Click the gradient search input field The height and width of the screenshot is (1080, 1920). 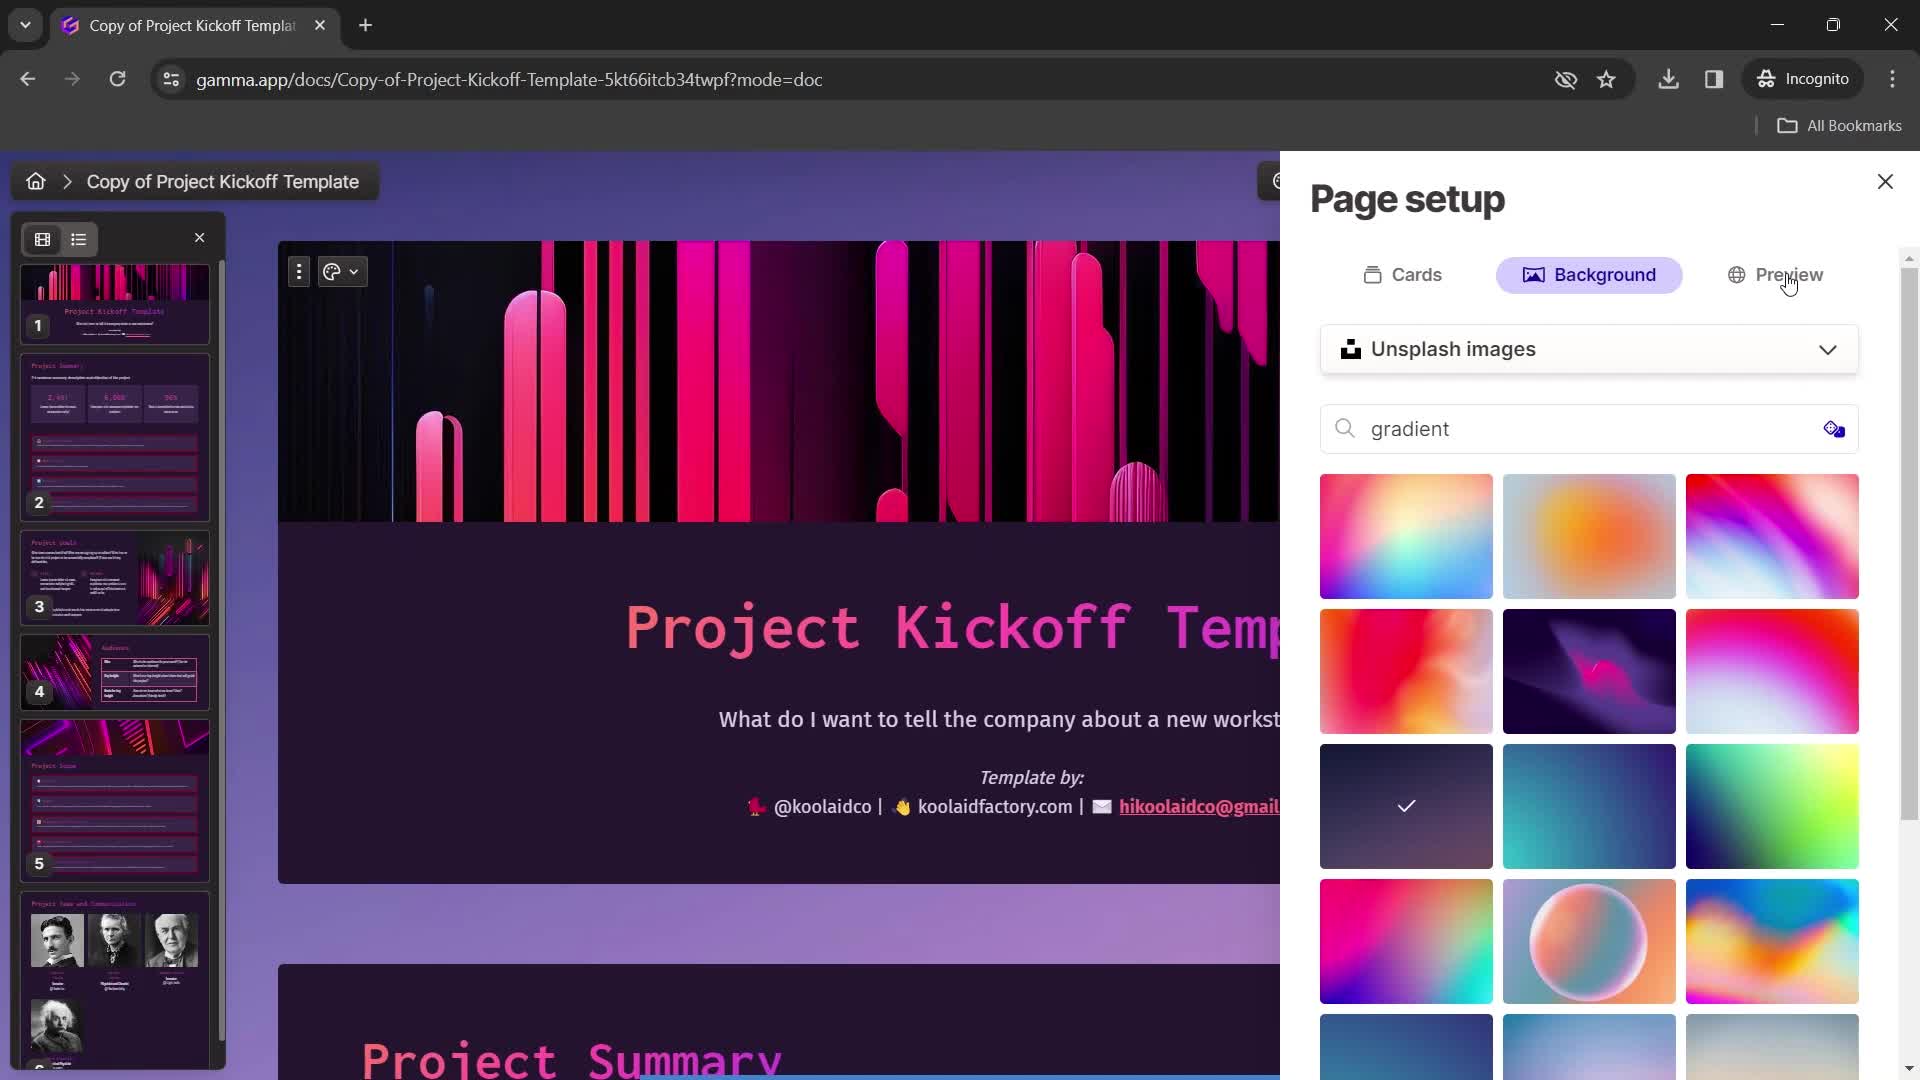tap(1589, 429)
